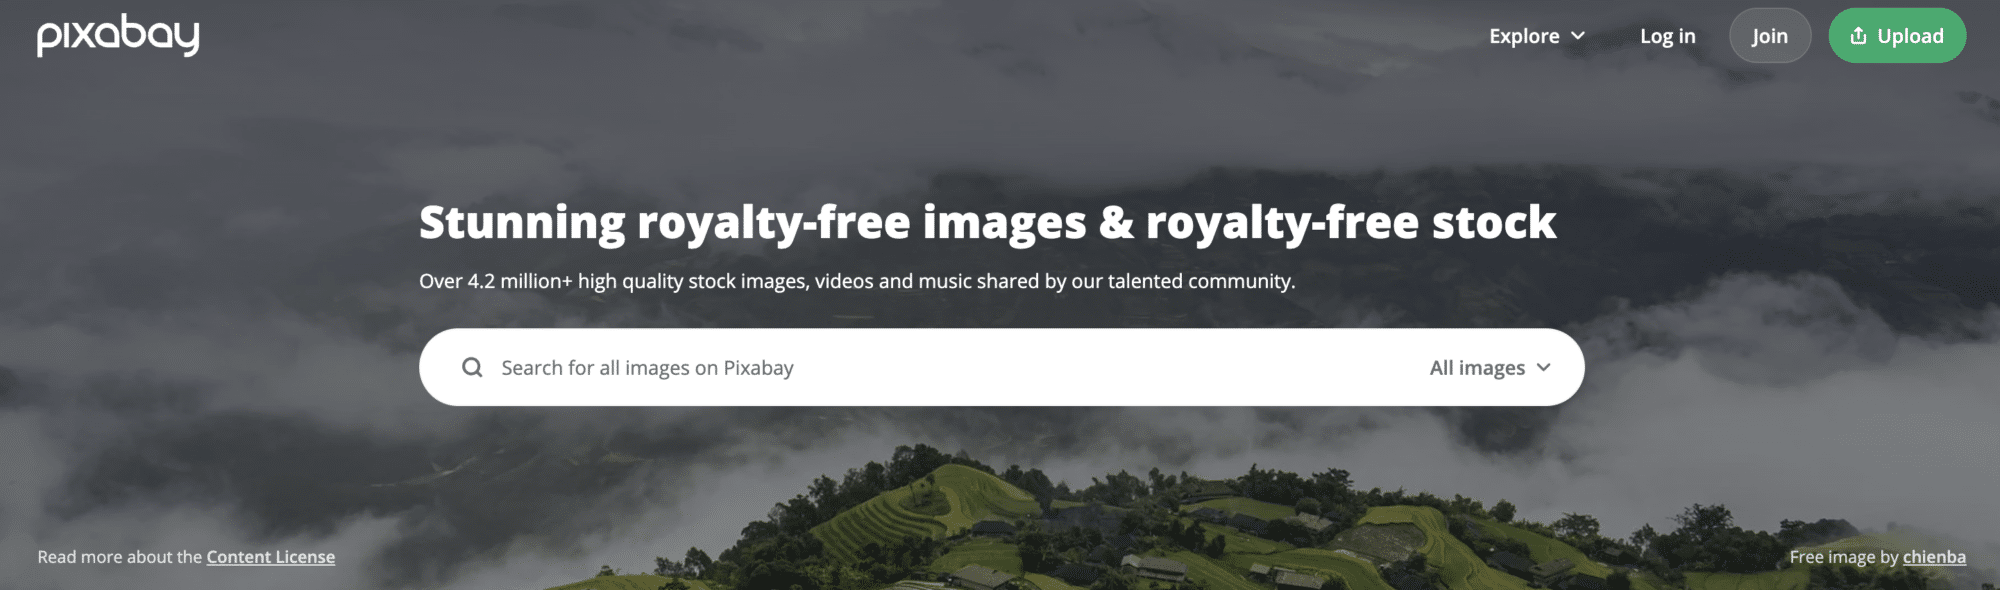Screen dimensions: 2000x590
Task: Open the Content License link
Action: [x=271, y=557]
